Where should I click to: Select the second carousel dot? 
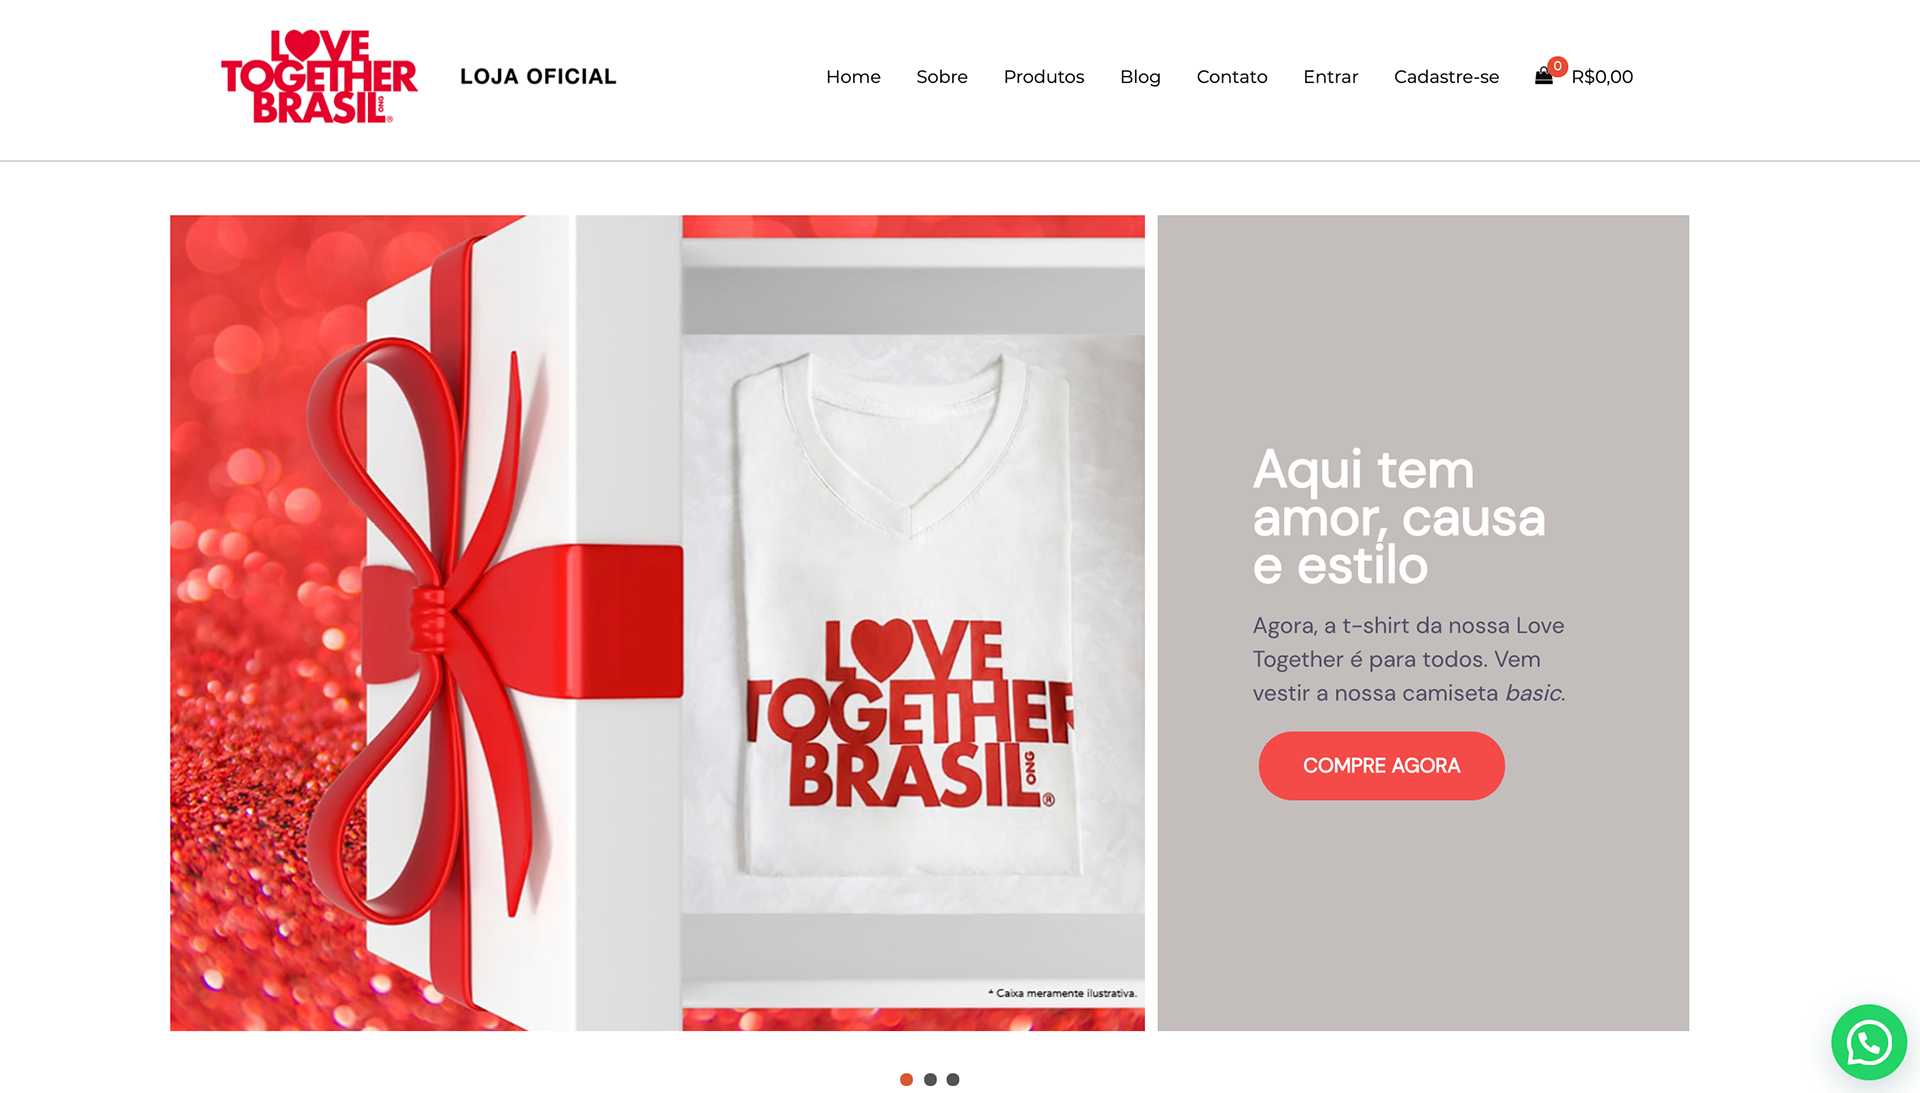click(930, 1079)
